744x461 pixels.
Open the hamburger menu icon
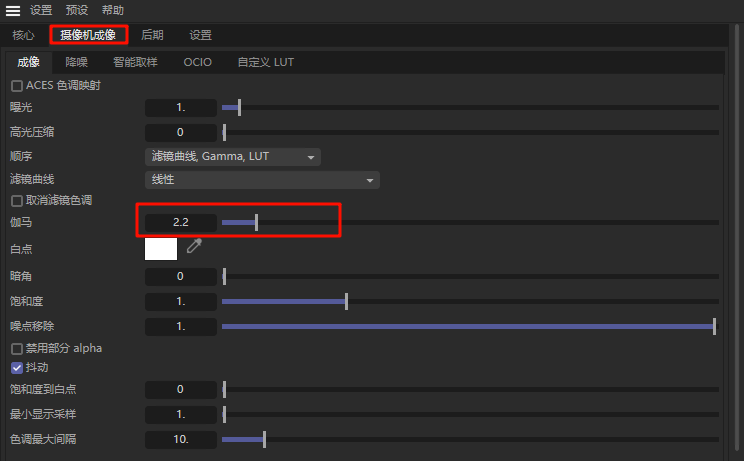(x=13, y=10)
